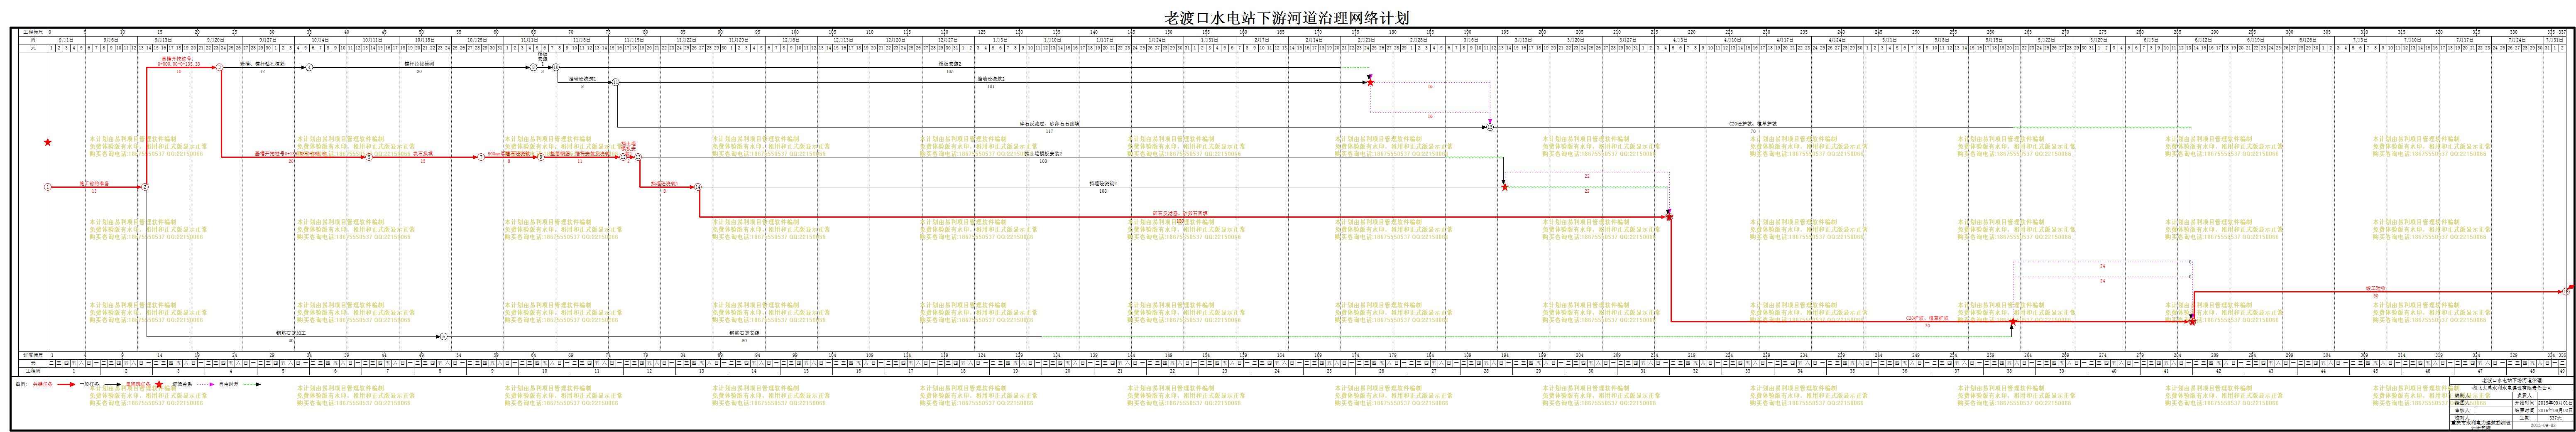Click the chart title 老渡口水电站下游河道治理网络计划
2576x432 pixels.
(x=1287, y=17)
